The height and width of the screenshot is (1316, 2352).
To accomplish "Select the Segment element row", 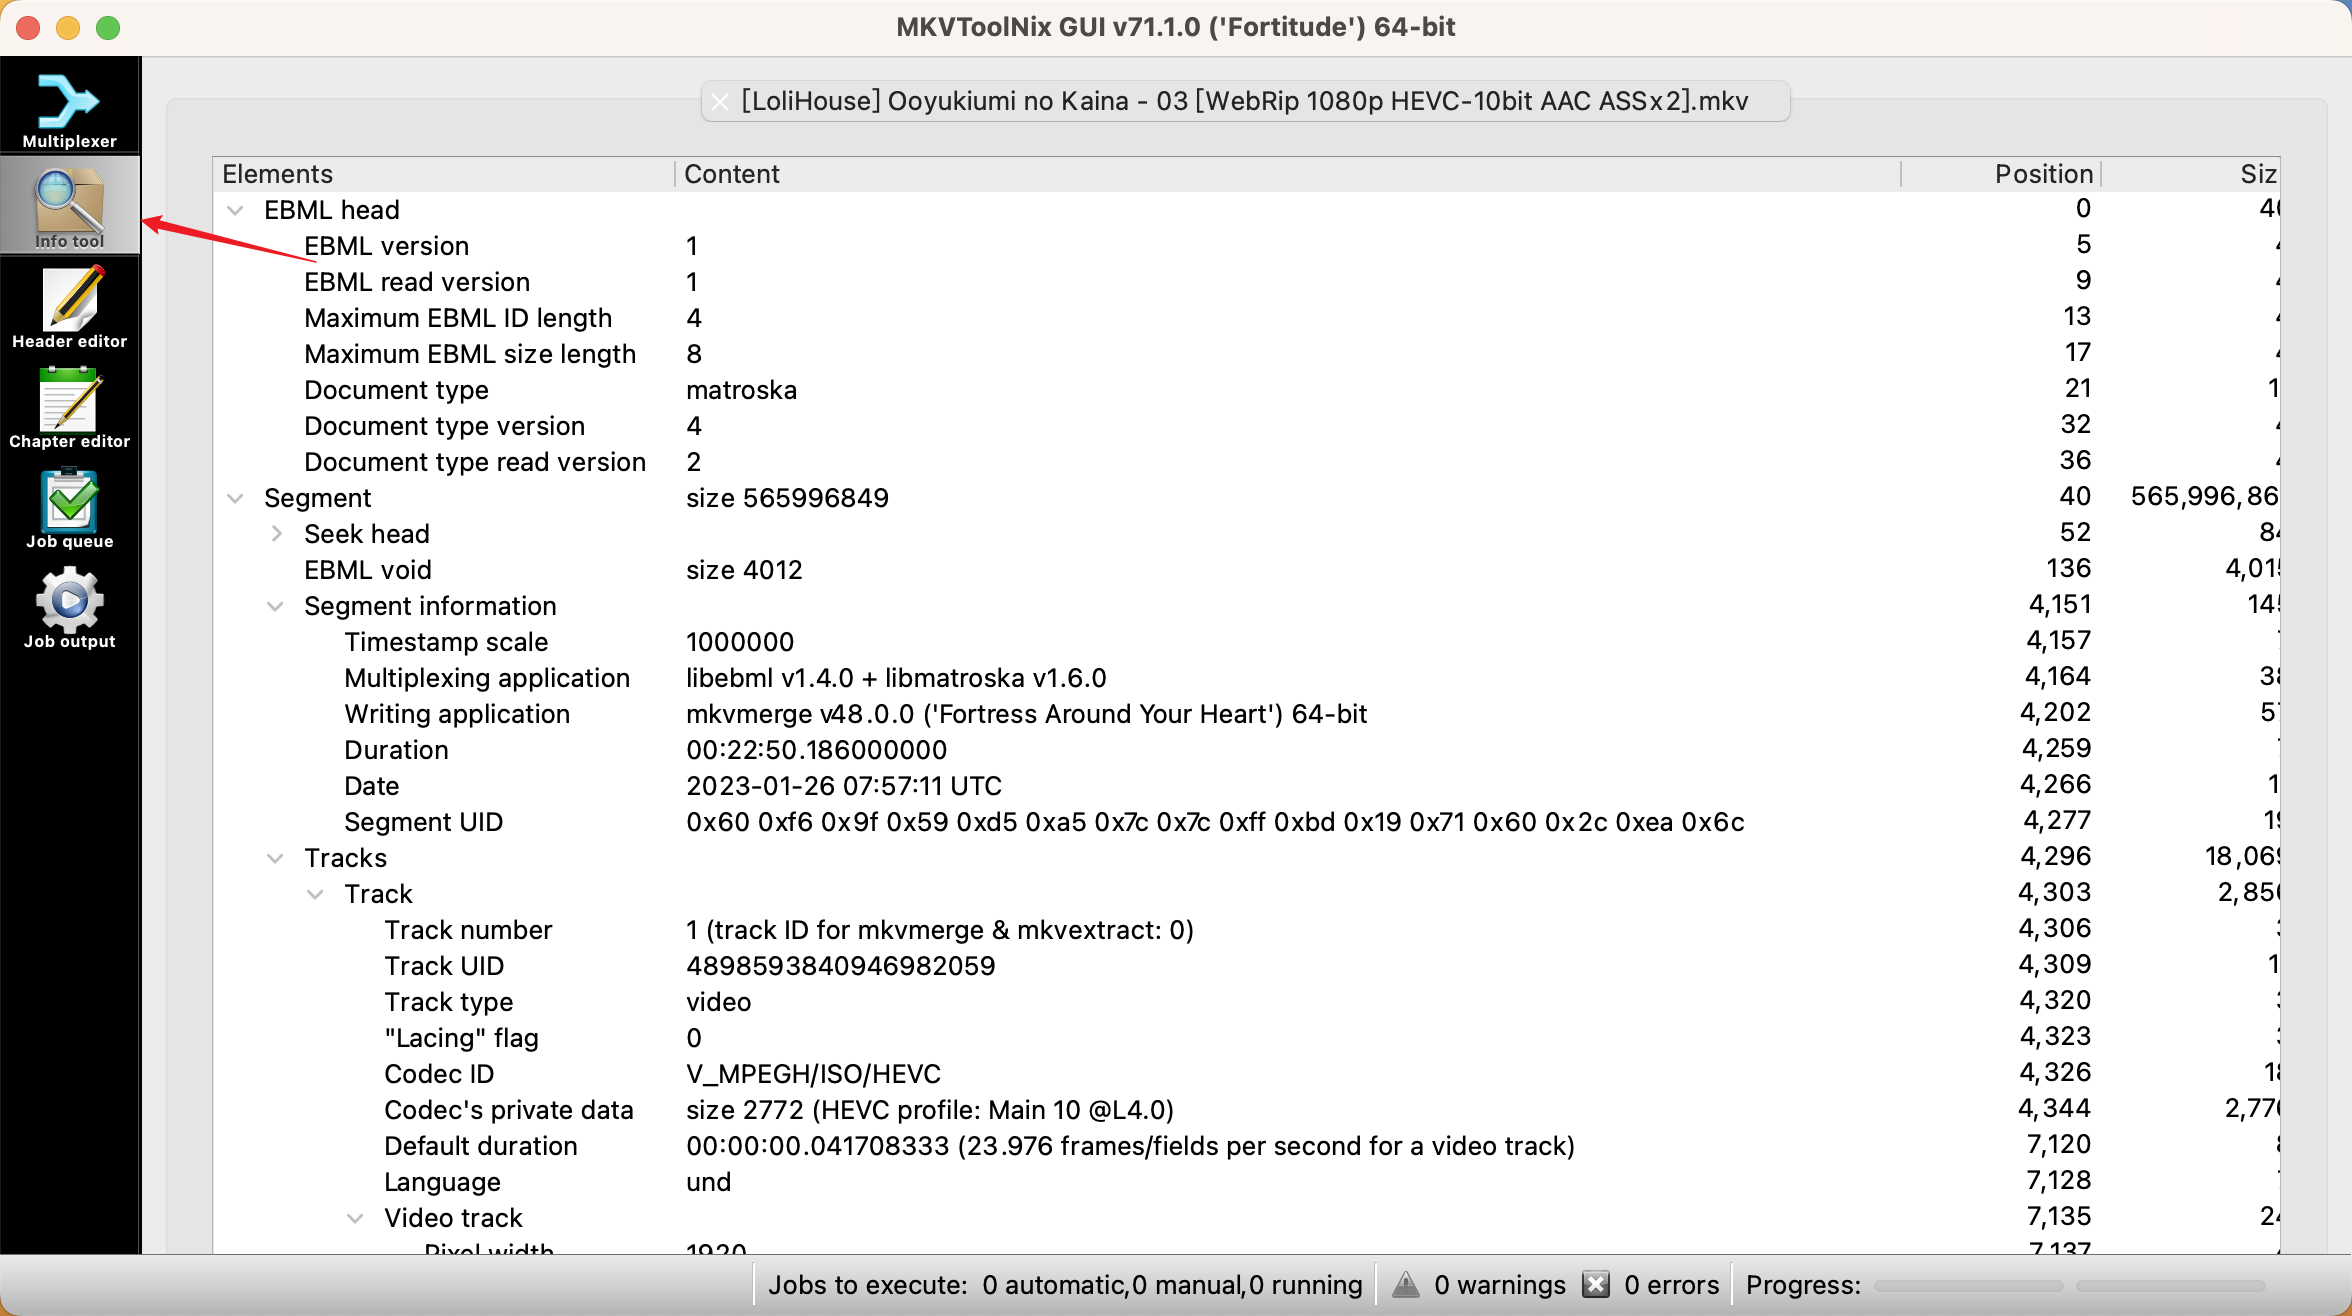I will 318,497.
